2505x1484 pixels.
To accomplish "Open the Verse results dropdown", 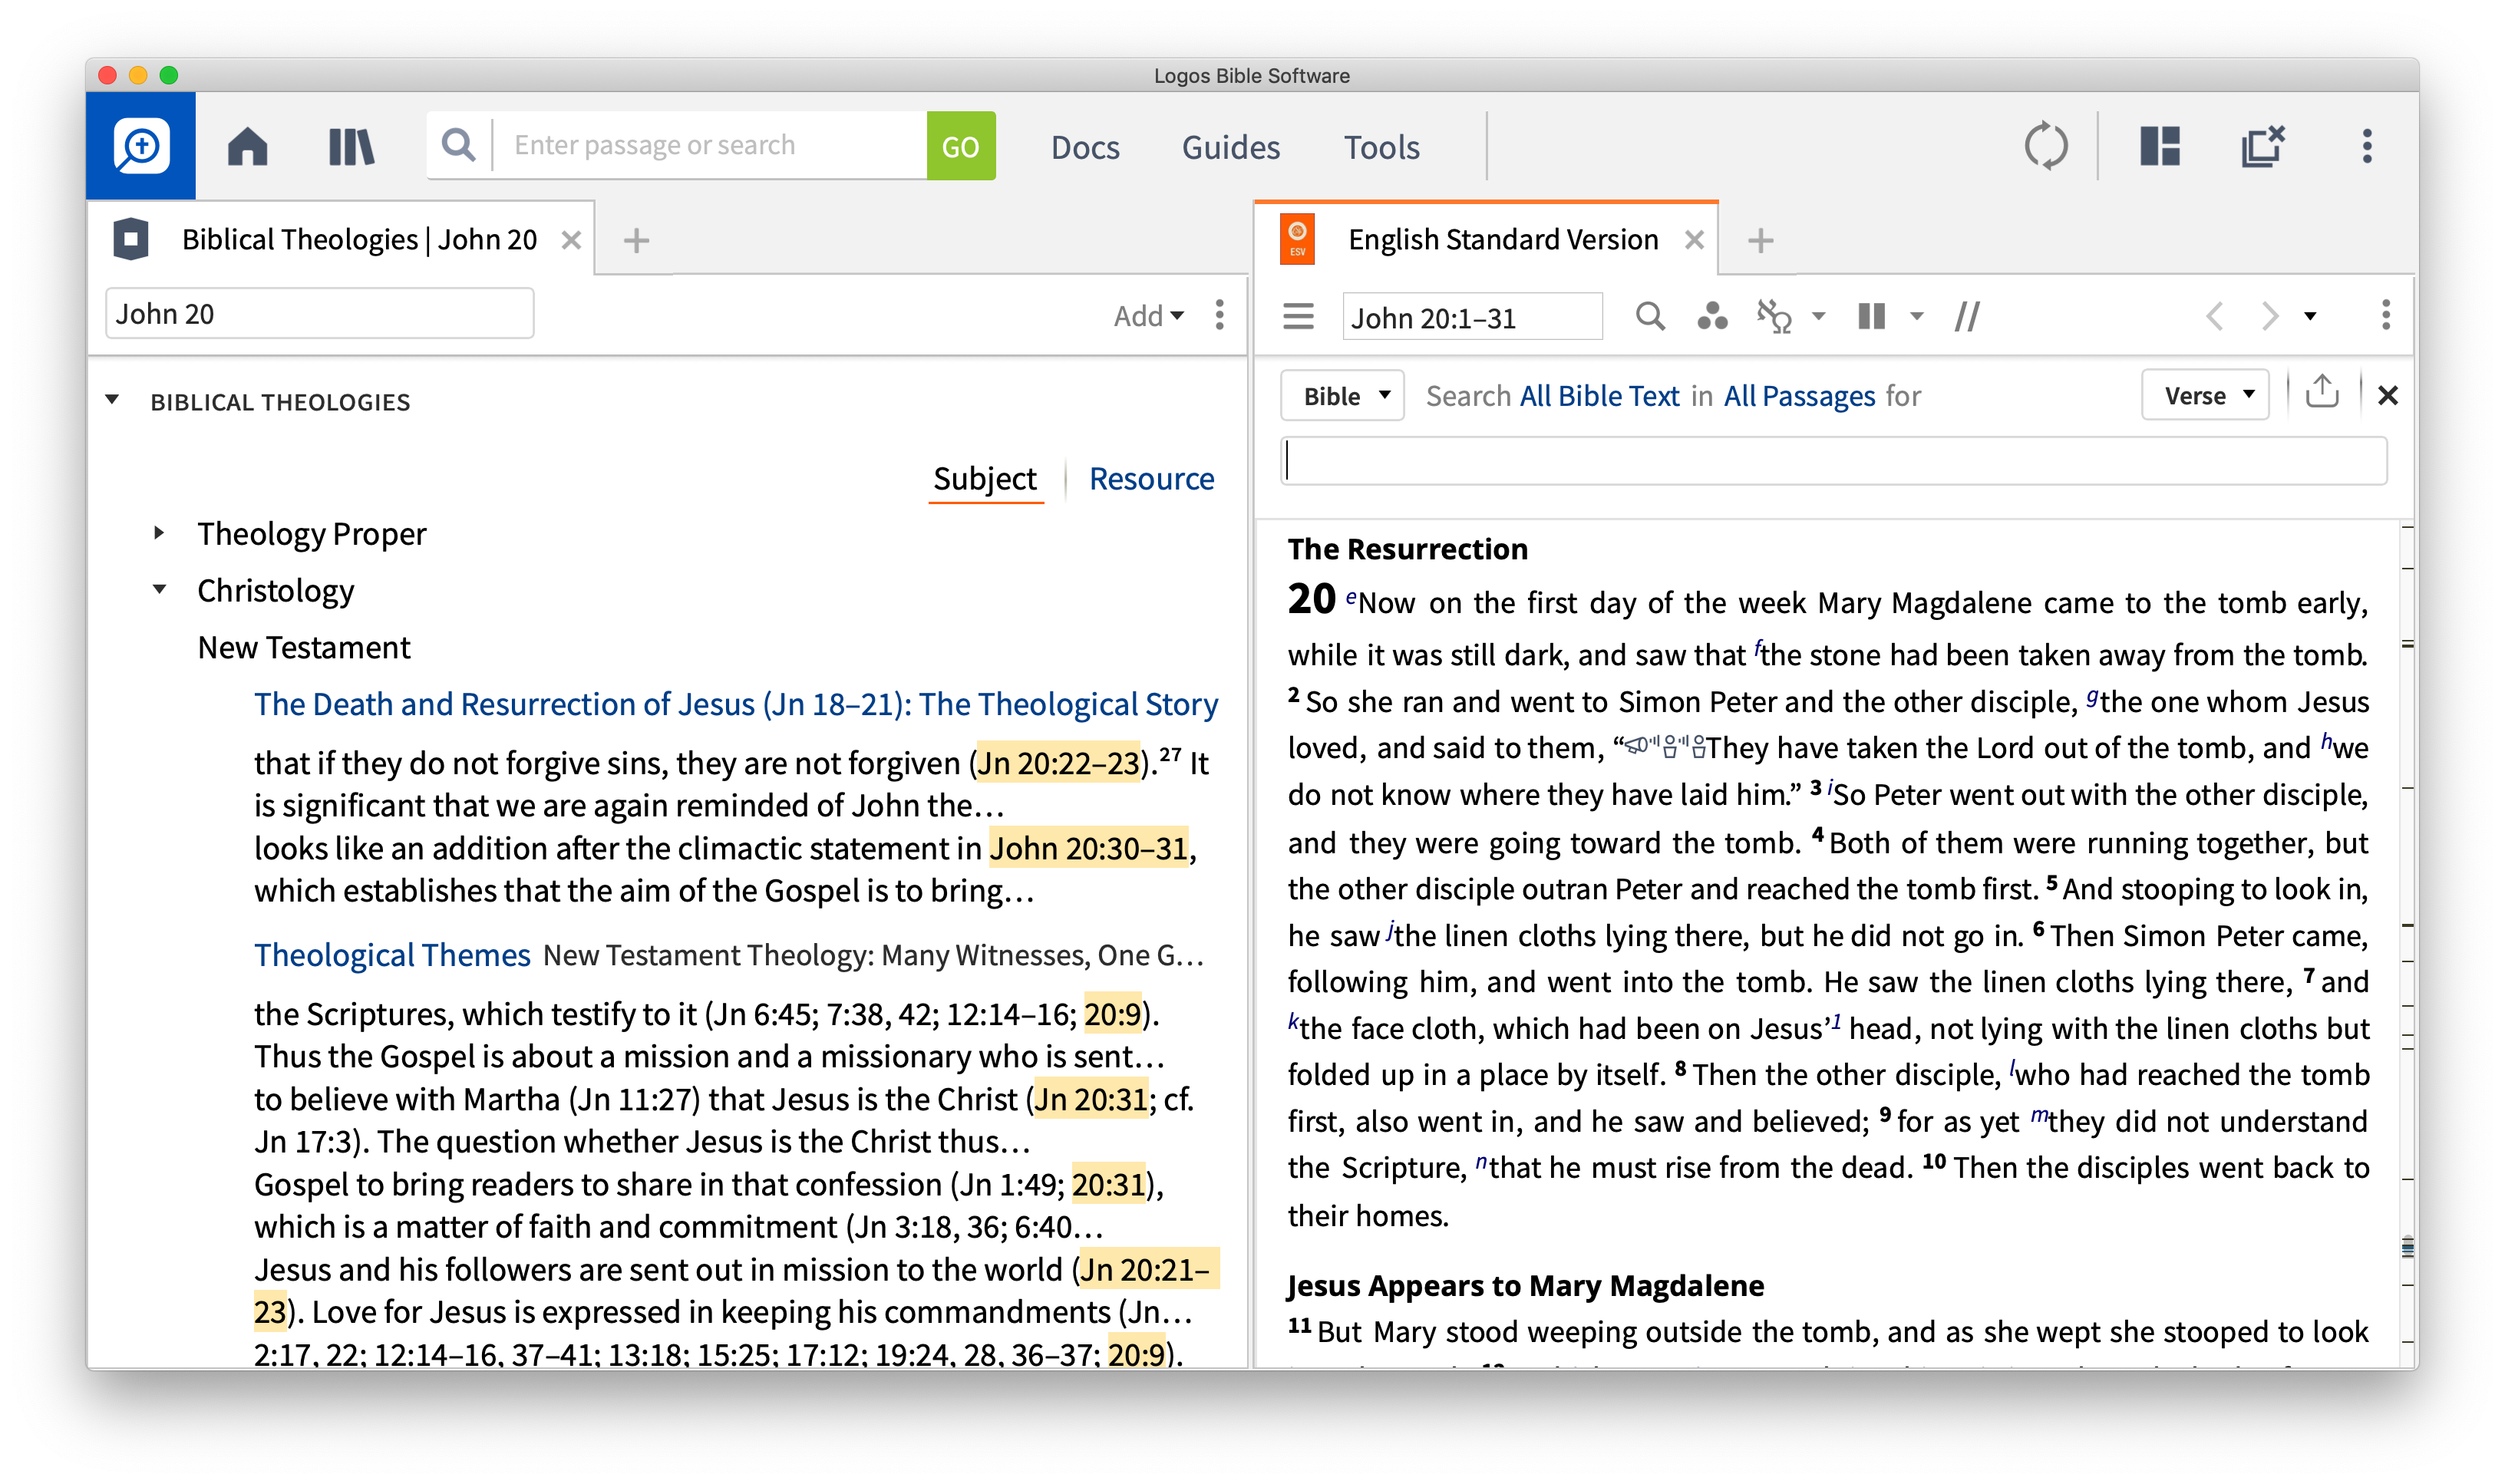I will click(x=2204, y=396).
